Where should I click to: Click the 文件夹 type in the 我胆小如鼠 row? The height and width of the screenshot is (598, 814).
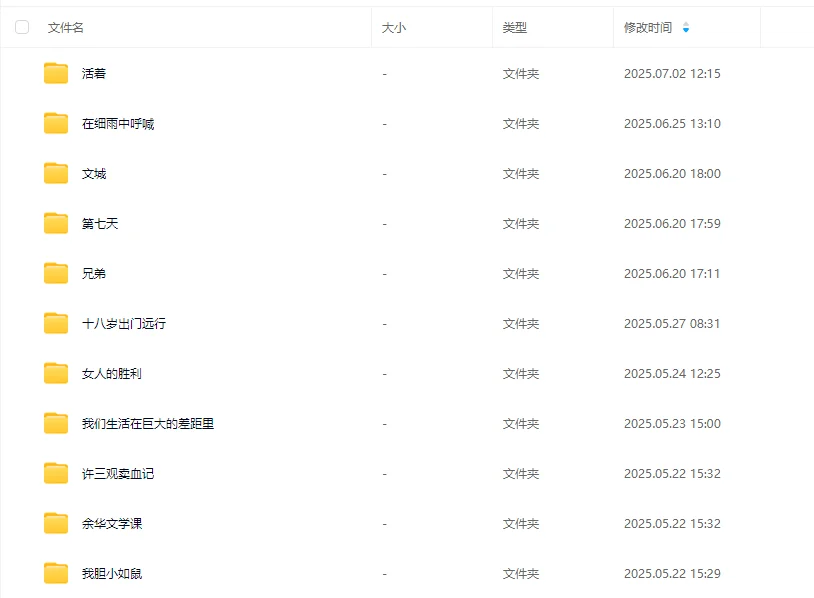point(521,574)
